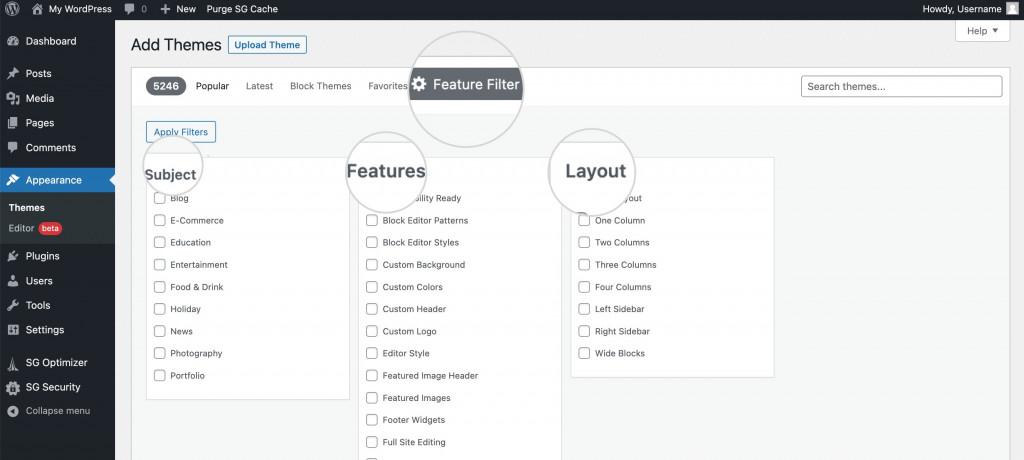Click the SG Optimizer rocket icon
The width and height of the screenshot is (1024, 460).
(x=12, y=363)
